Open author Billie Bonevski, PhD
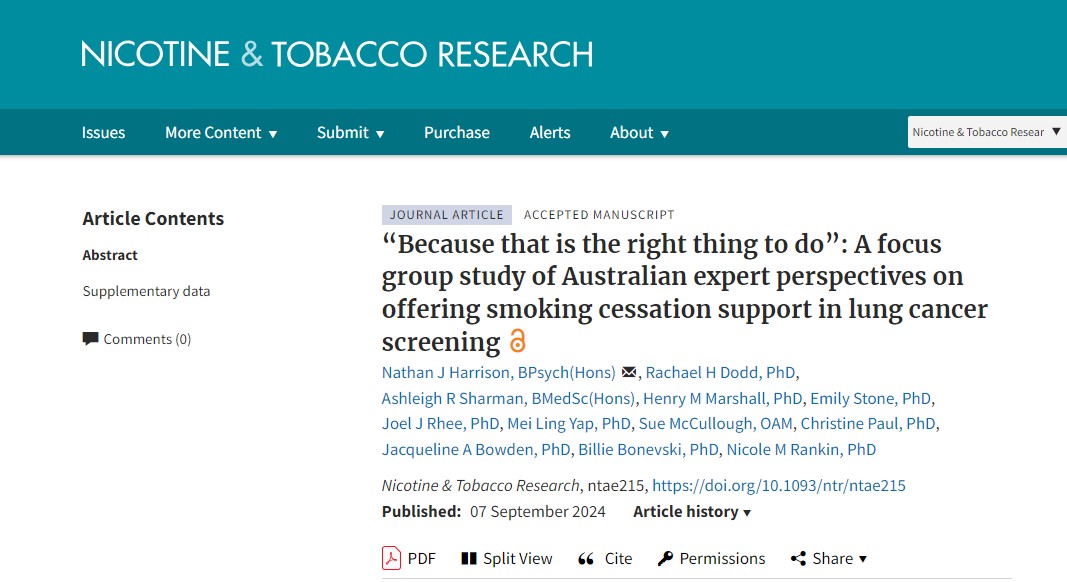The width and height of the screenshot is (1067, 582). coord(649,450)
